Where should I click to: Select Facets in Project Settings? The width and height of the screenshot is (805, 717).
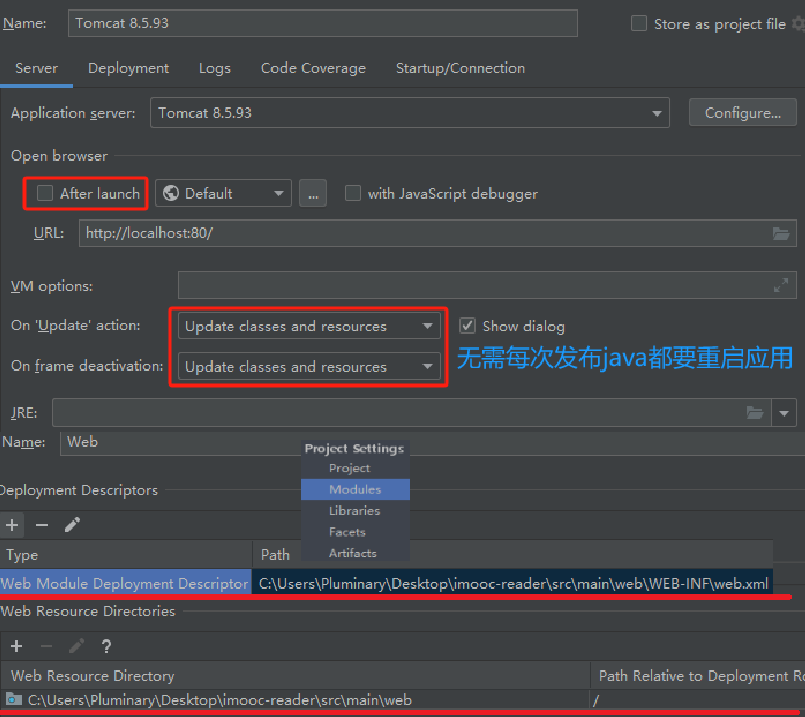355,532
